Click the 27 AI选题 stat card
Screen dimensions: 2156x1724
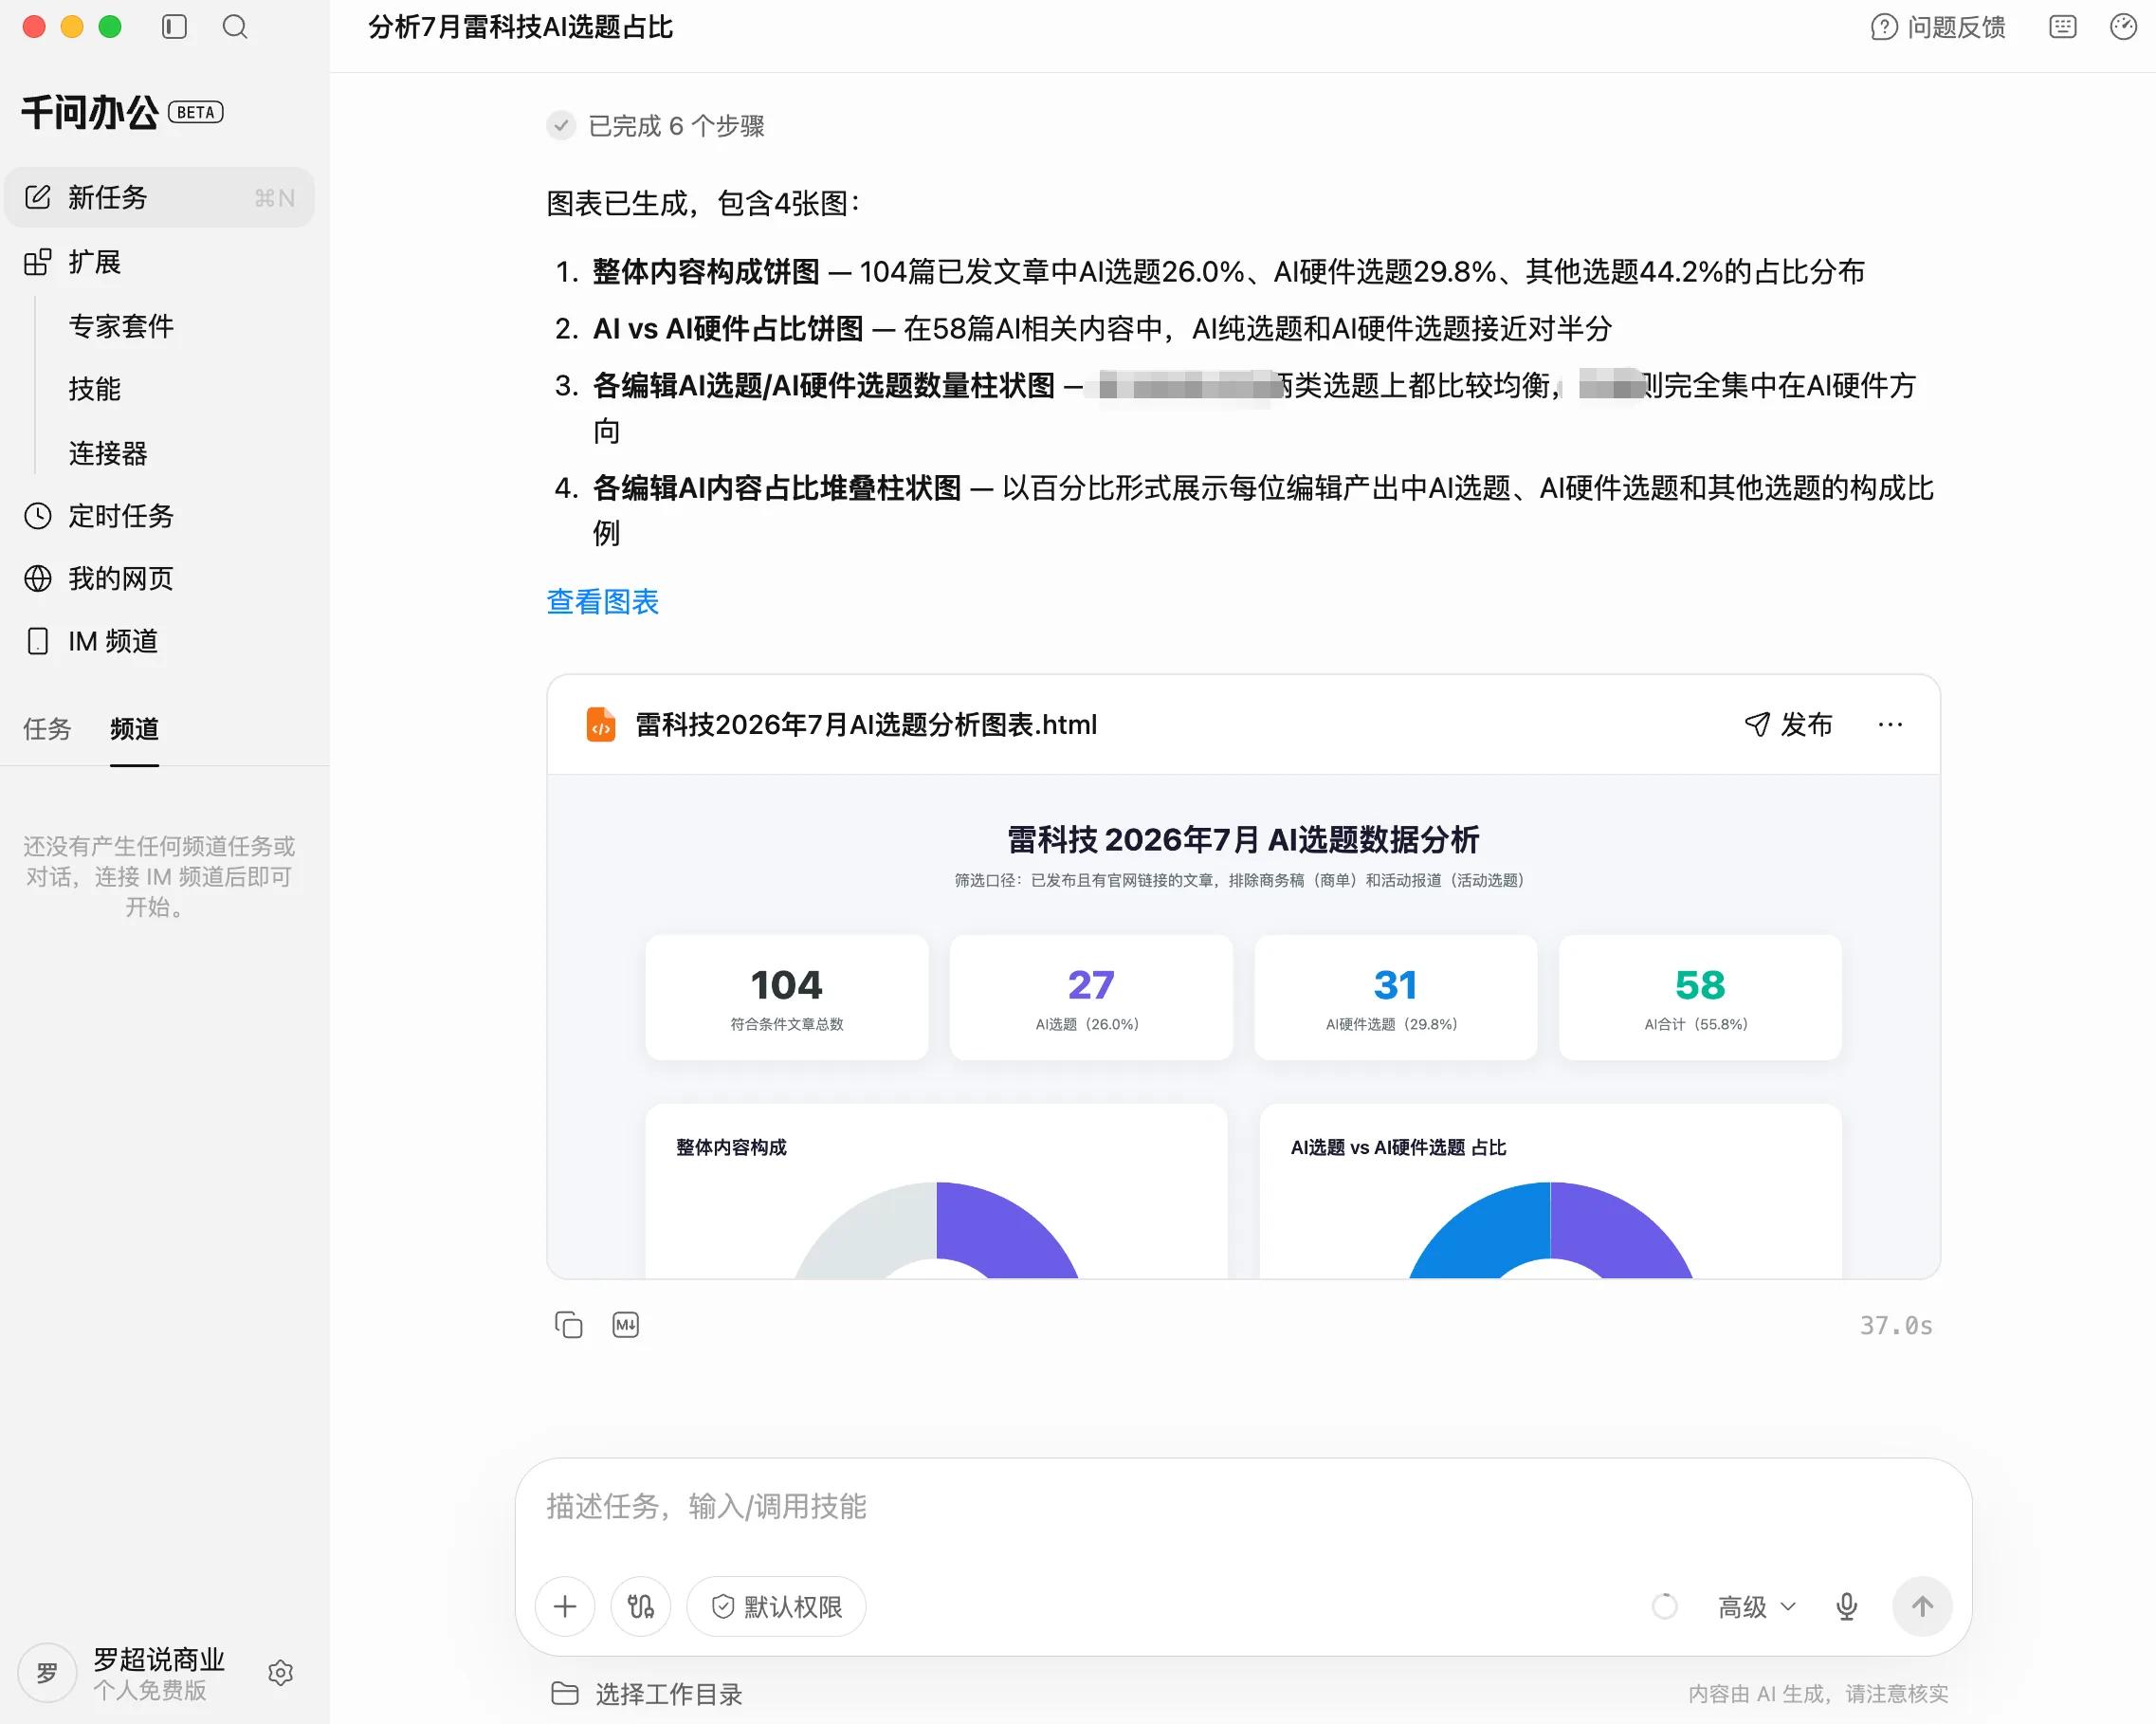[x=1091, y=998]
